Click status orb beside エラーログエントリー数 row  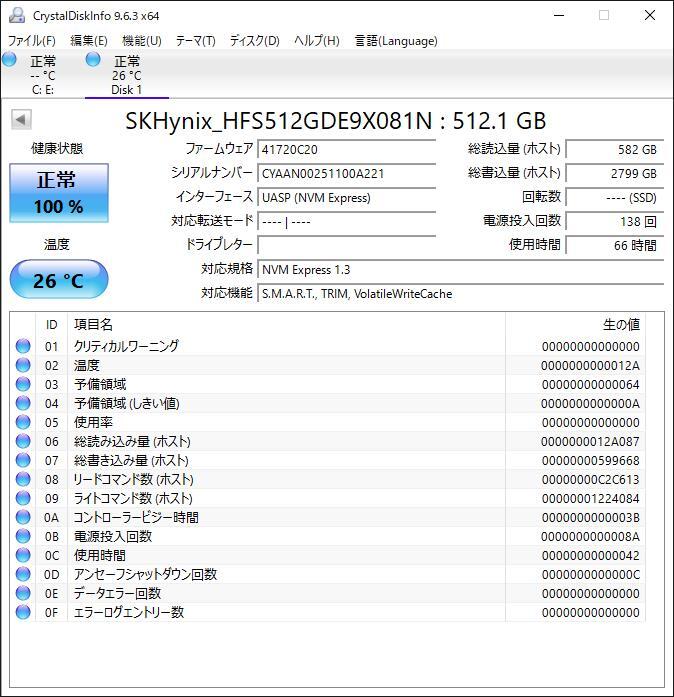point(23,612)
